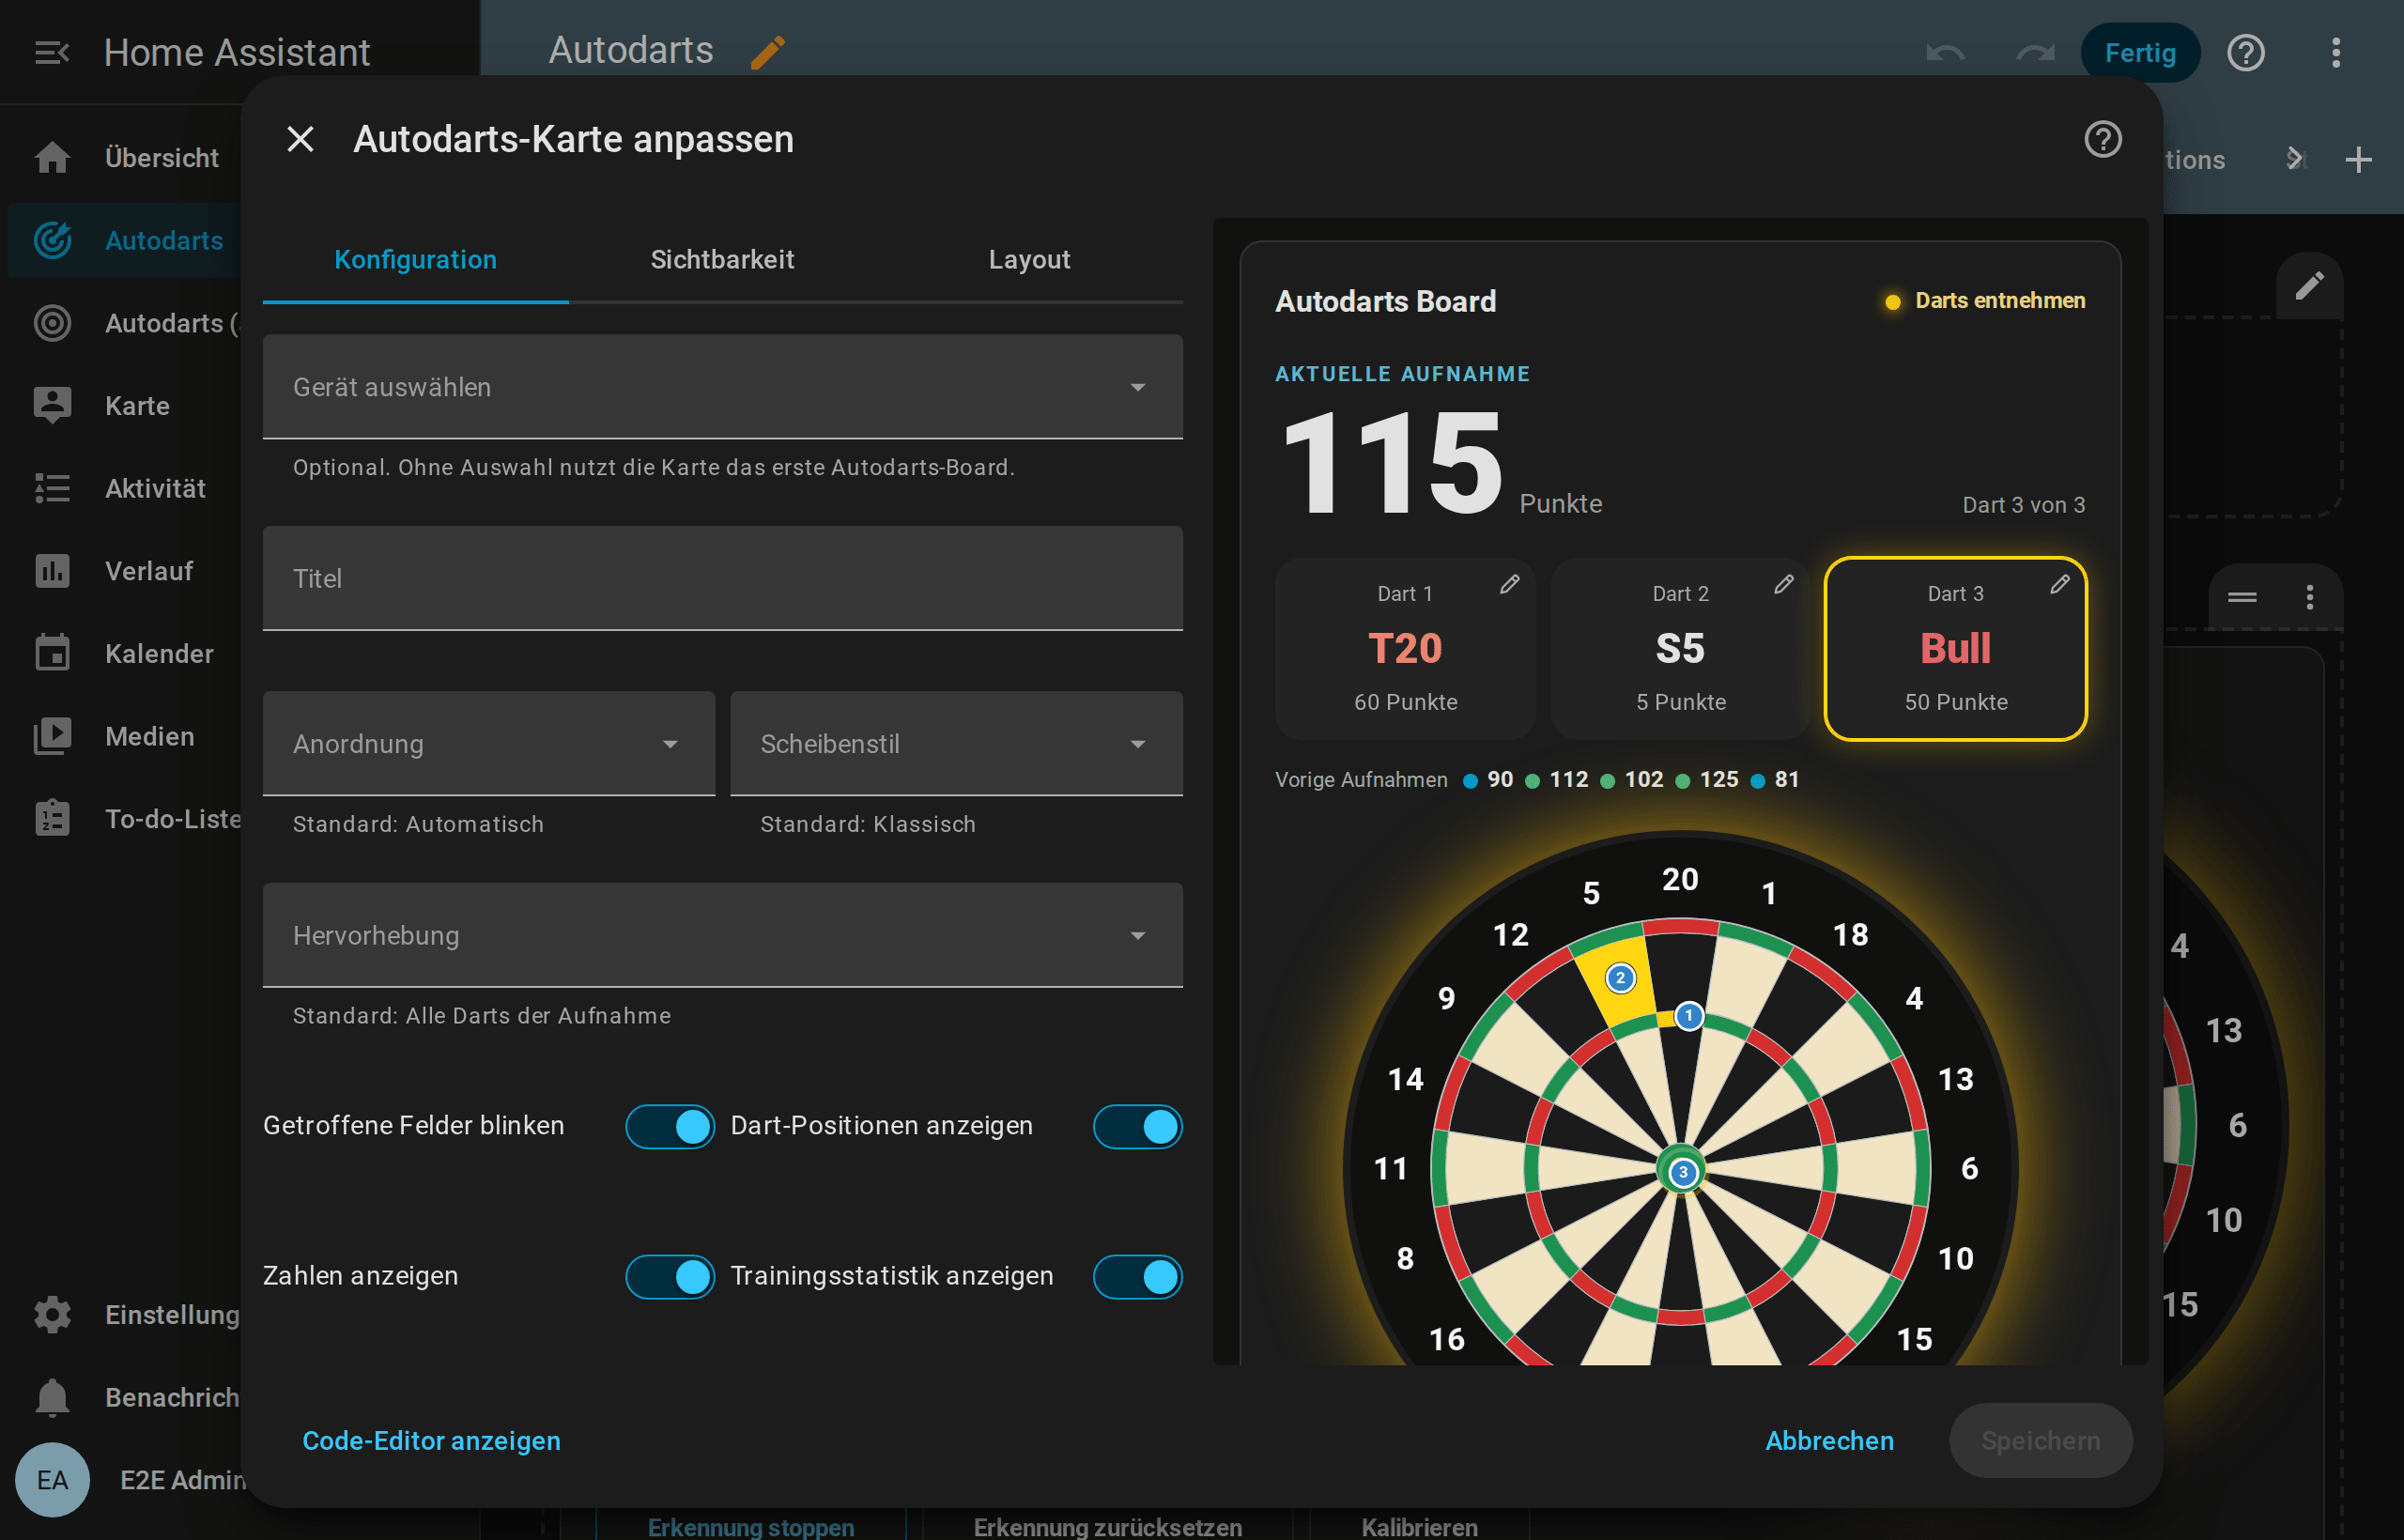Edit Dart 3 pencil icon

2059,585
